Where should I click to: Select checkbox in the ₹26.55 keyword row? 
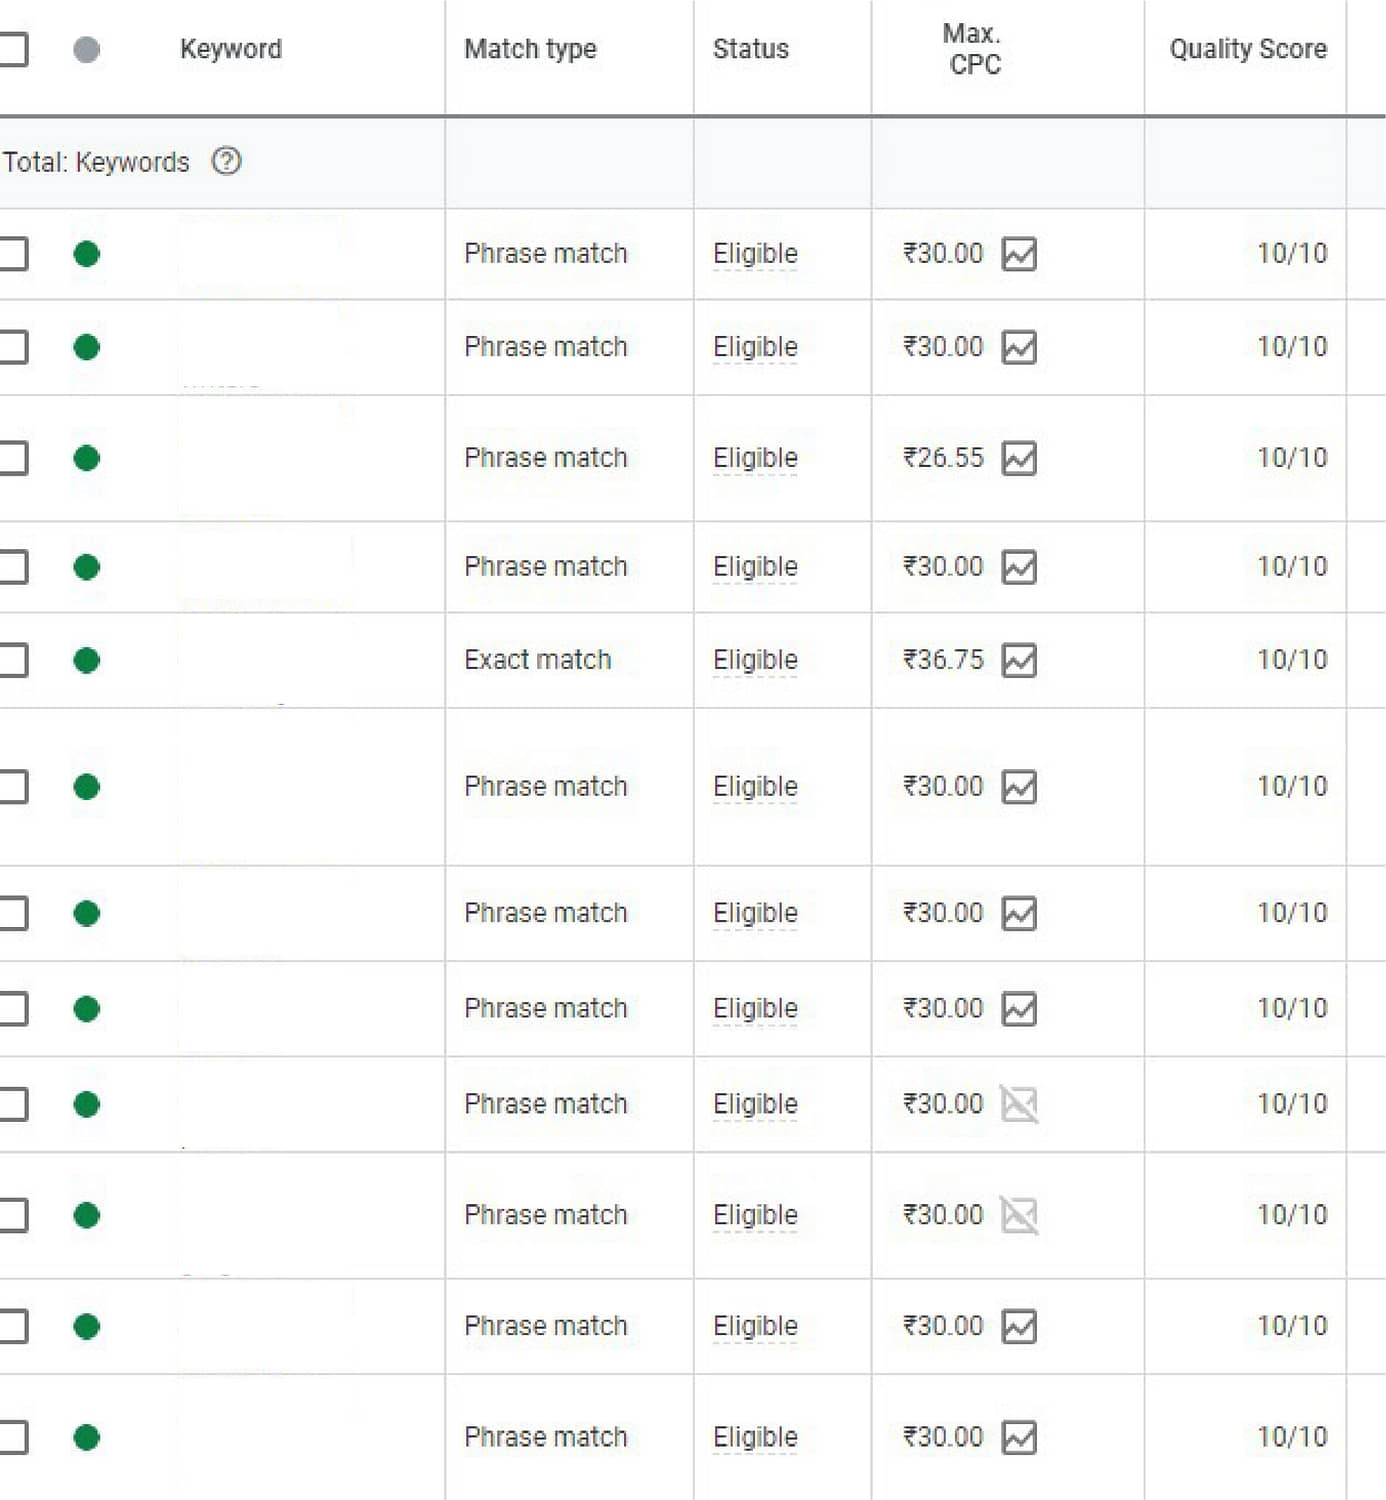tap(11, 458)
